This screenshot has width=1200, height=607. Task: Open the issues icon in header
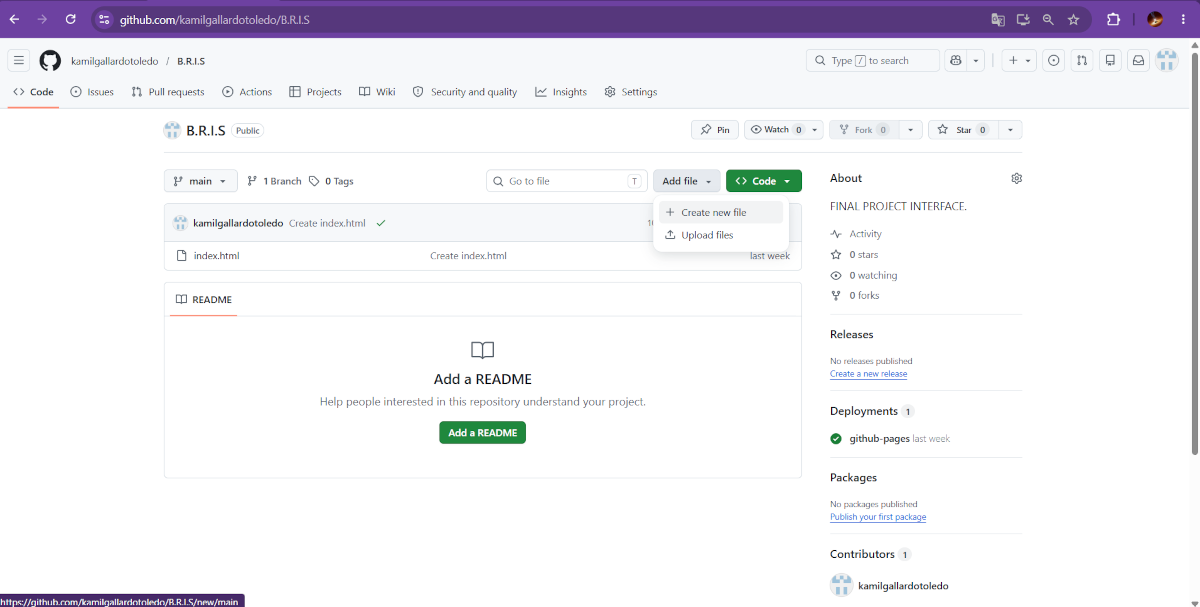pyautogui.click(x=1053, y=61)
